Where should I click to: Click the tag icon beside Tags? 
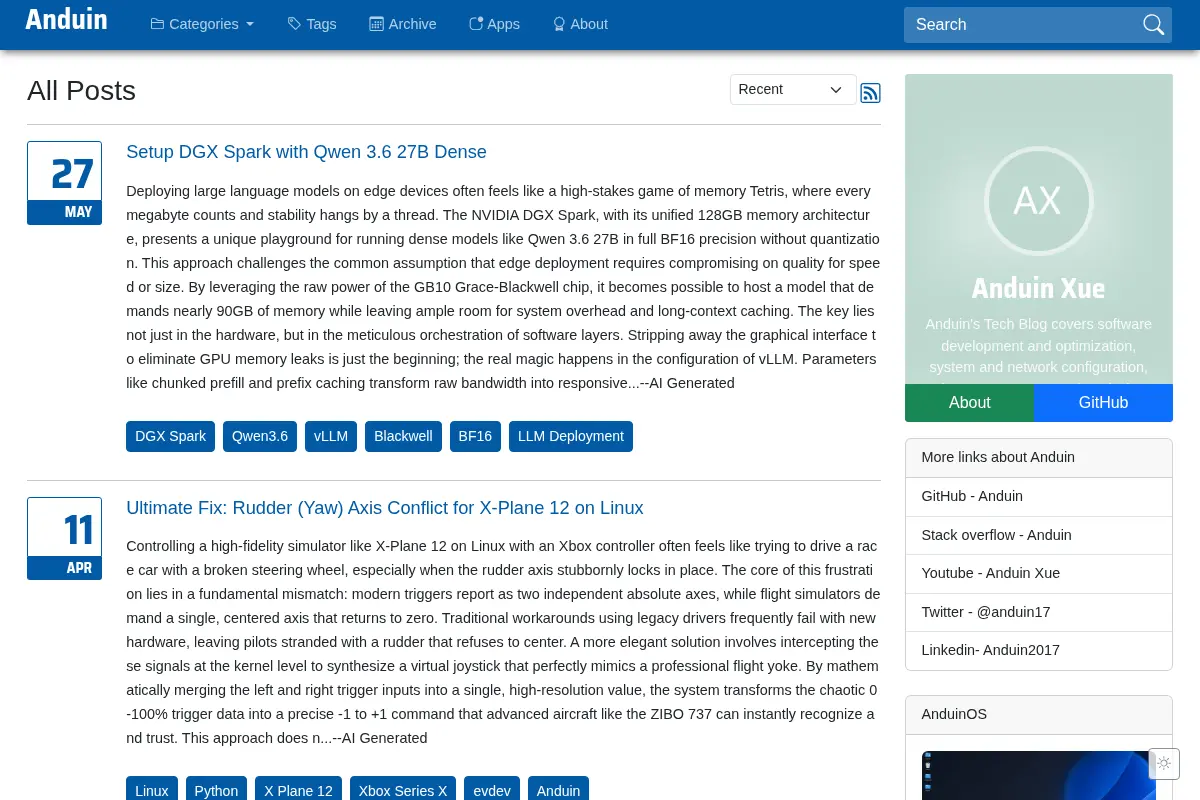(294, 24)
